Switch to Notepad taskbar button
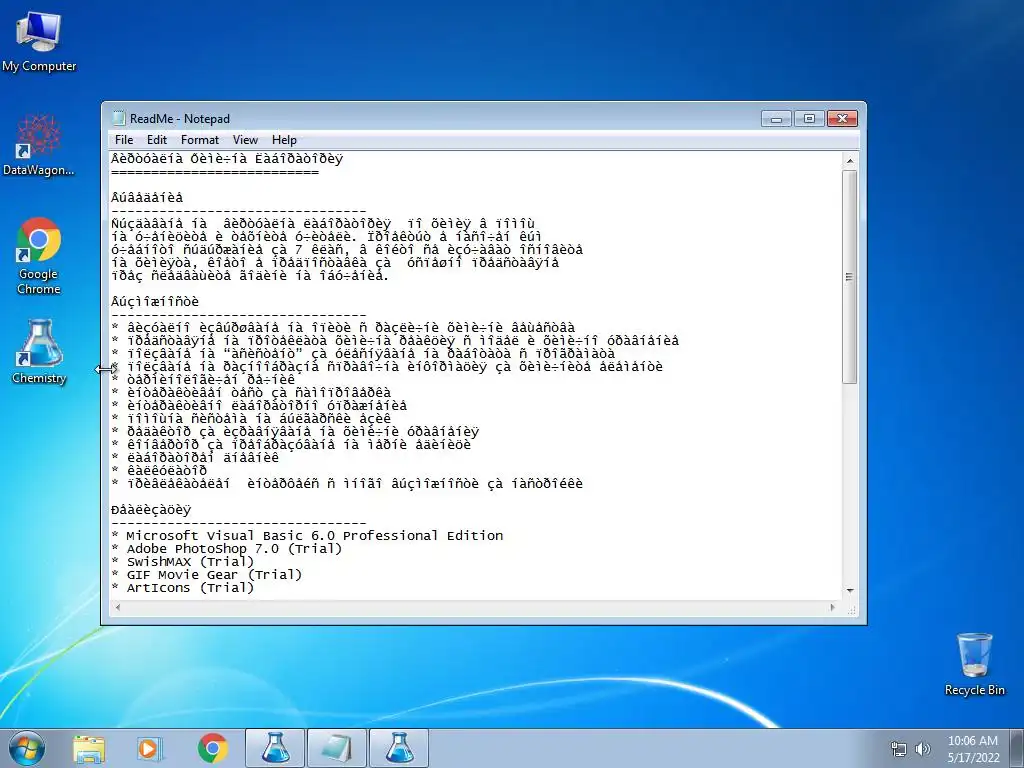 click(x=337, y=748)
